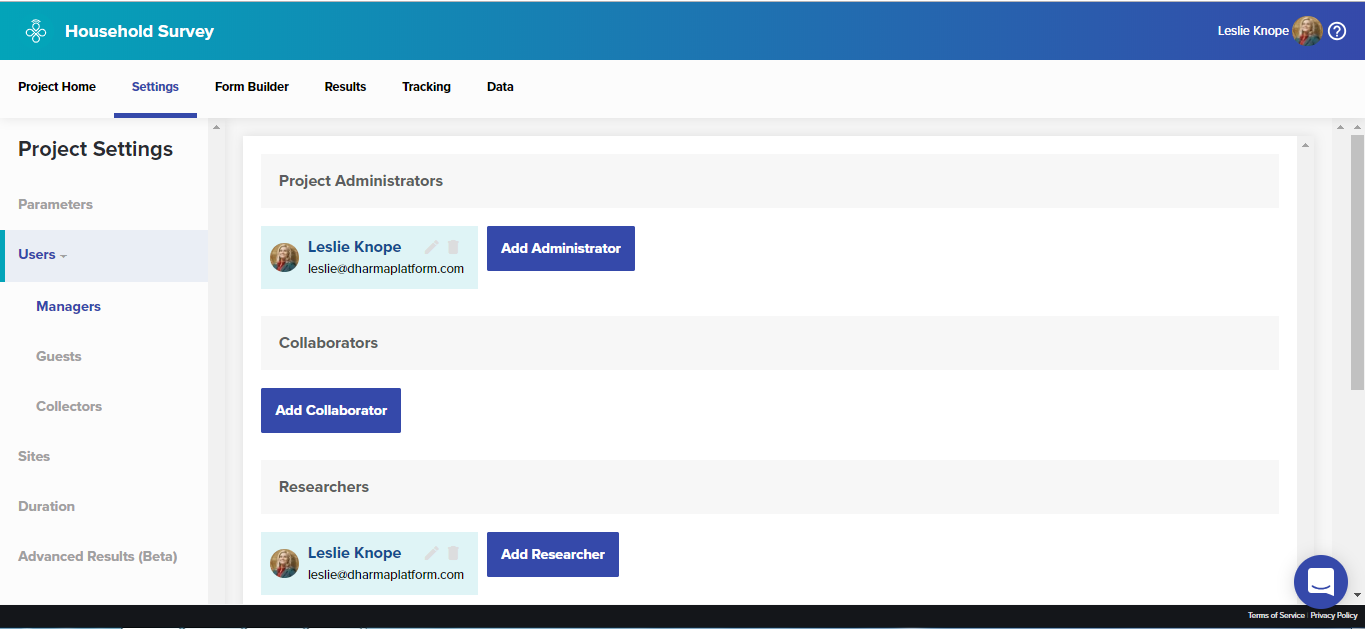This screenshot has height=629, width=1365.
Task: Click the inner panel scroll up arrow
Action: pos(1304,145)
